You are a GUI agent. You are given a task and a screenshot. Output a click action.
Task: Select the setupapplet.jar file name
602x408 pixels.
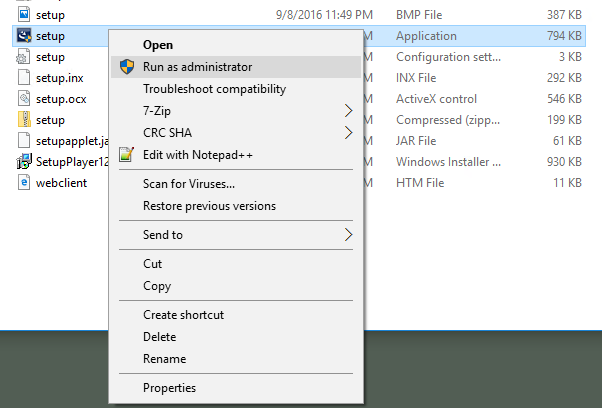tap(72, 141)
